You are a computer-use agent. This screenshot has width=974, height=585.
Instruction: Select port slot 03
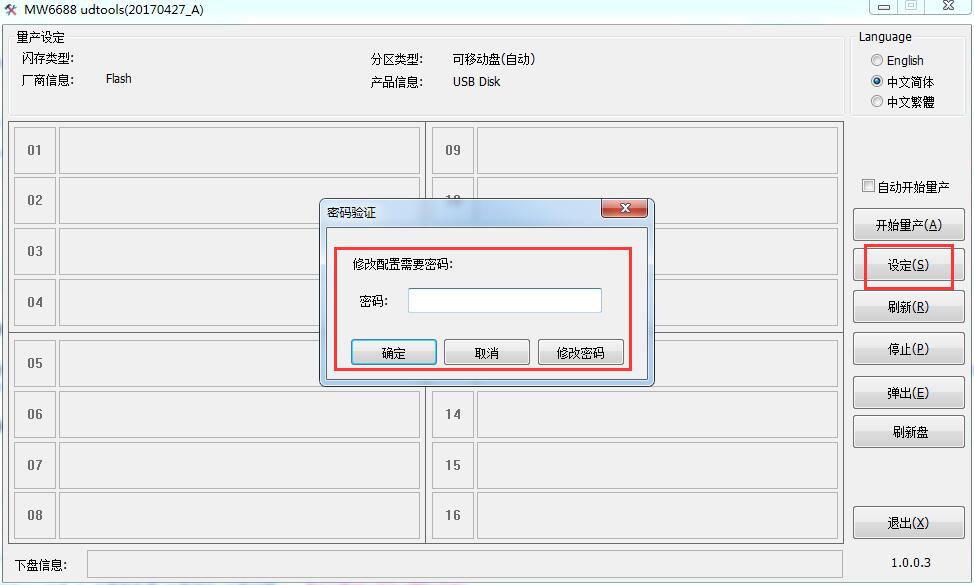click(35, 252)
